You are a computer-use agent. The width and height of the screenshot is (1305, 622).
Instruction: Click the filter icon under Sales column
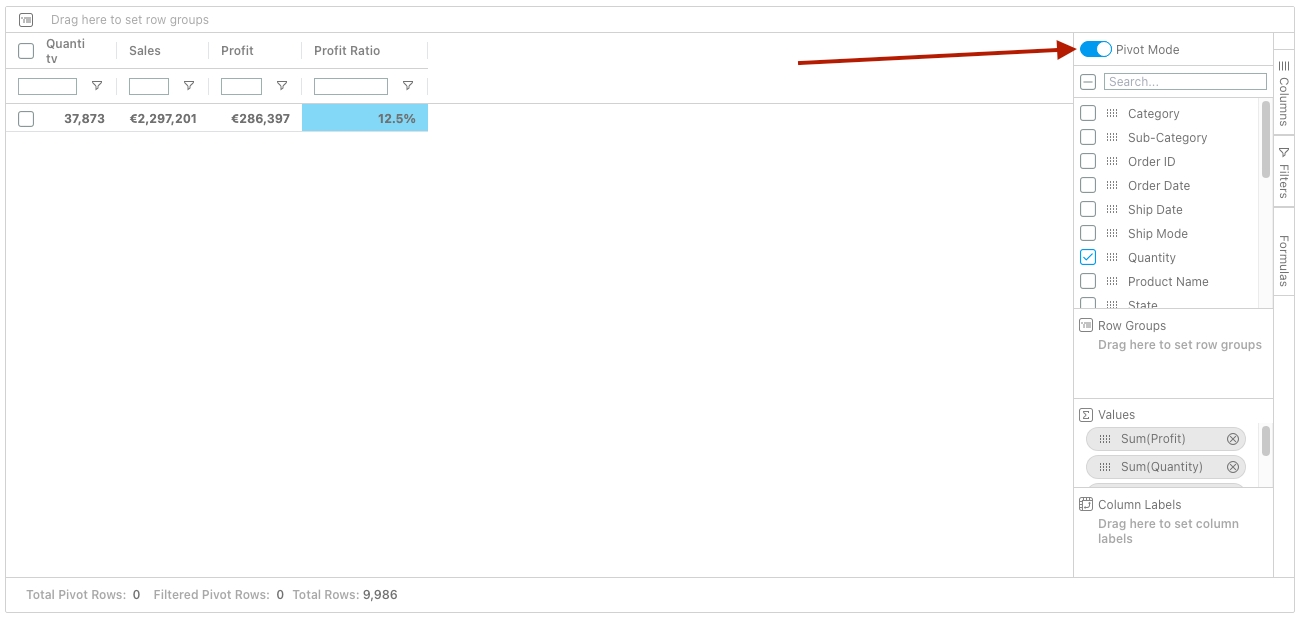189,86
